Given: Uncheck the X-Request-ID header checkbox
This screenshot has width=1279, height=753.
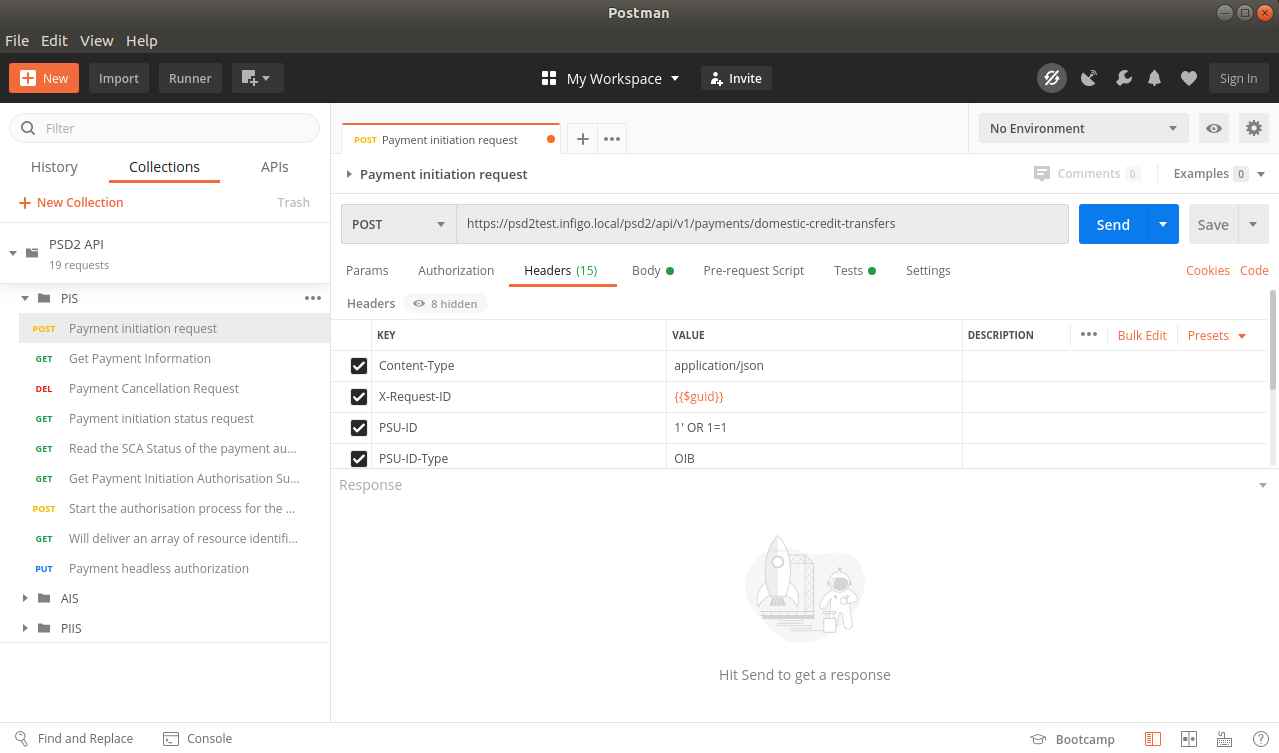Looking at the screenshot, I should (x=359, y=397).
